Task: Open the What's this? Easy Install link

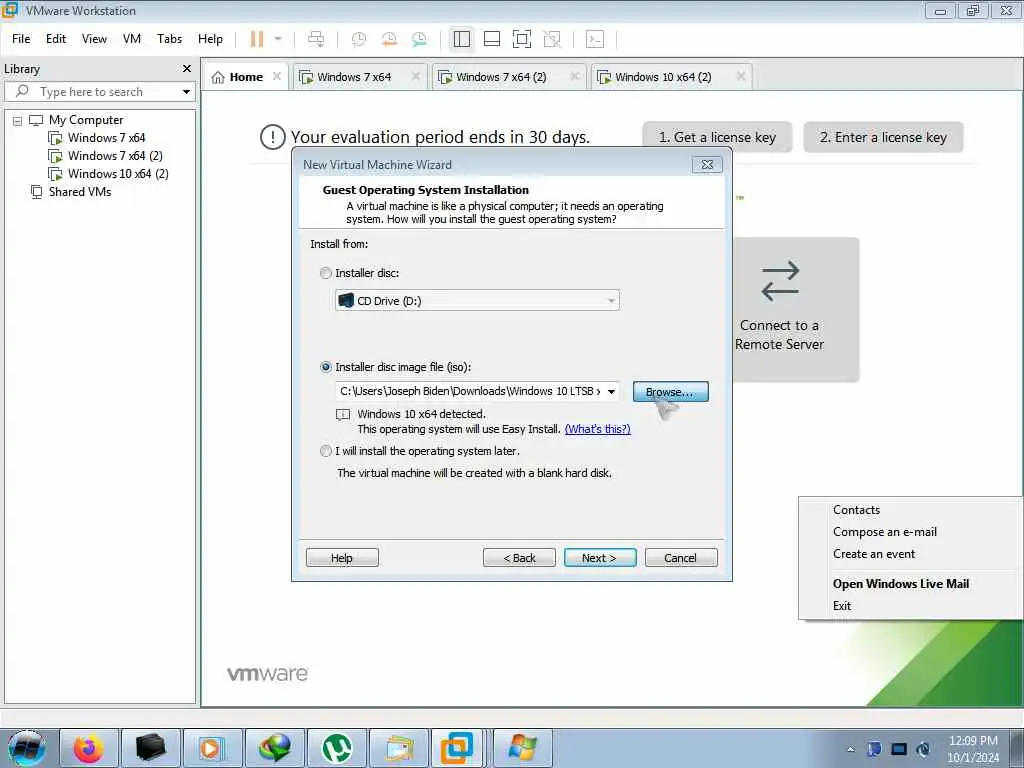Action: [x=598, y=429]
